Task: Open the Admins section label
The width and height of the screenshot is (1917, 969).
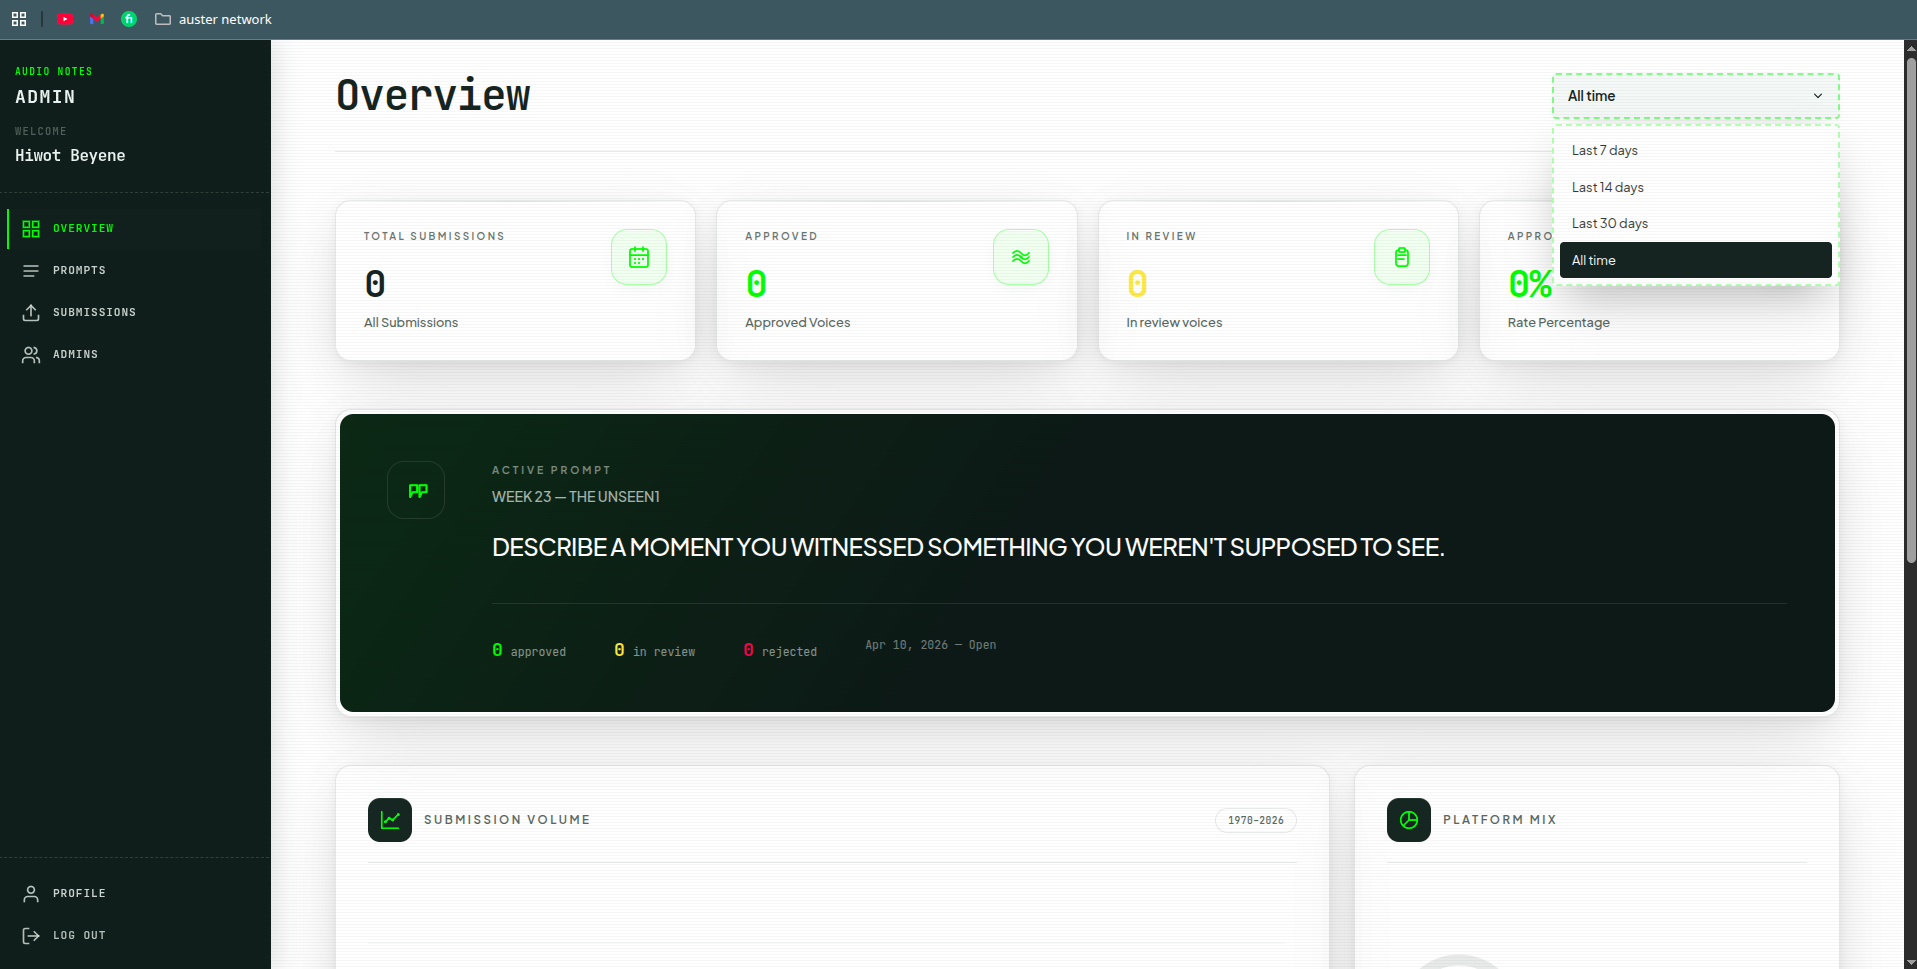Action: (x=75, y=355)
